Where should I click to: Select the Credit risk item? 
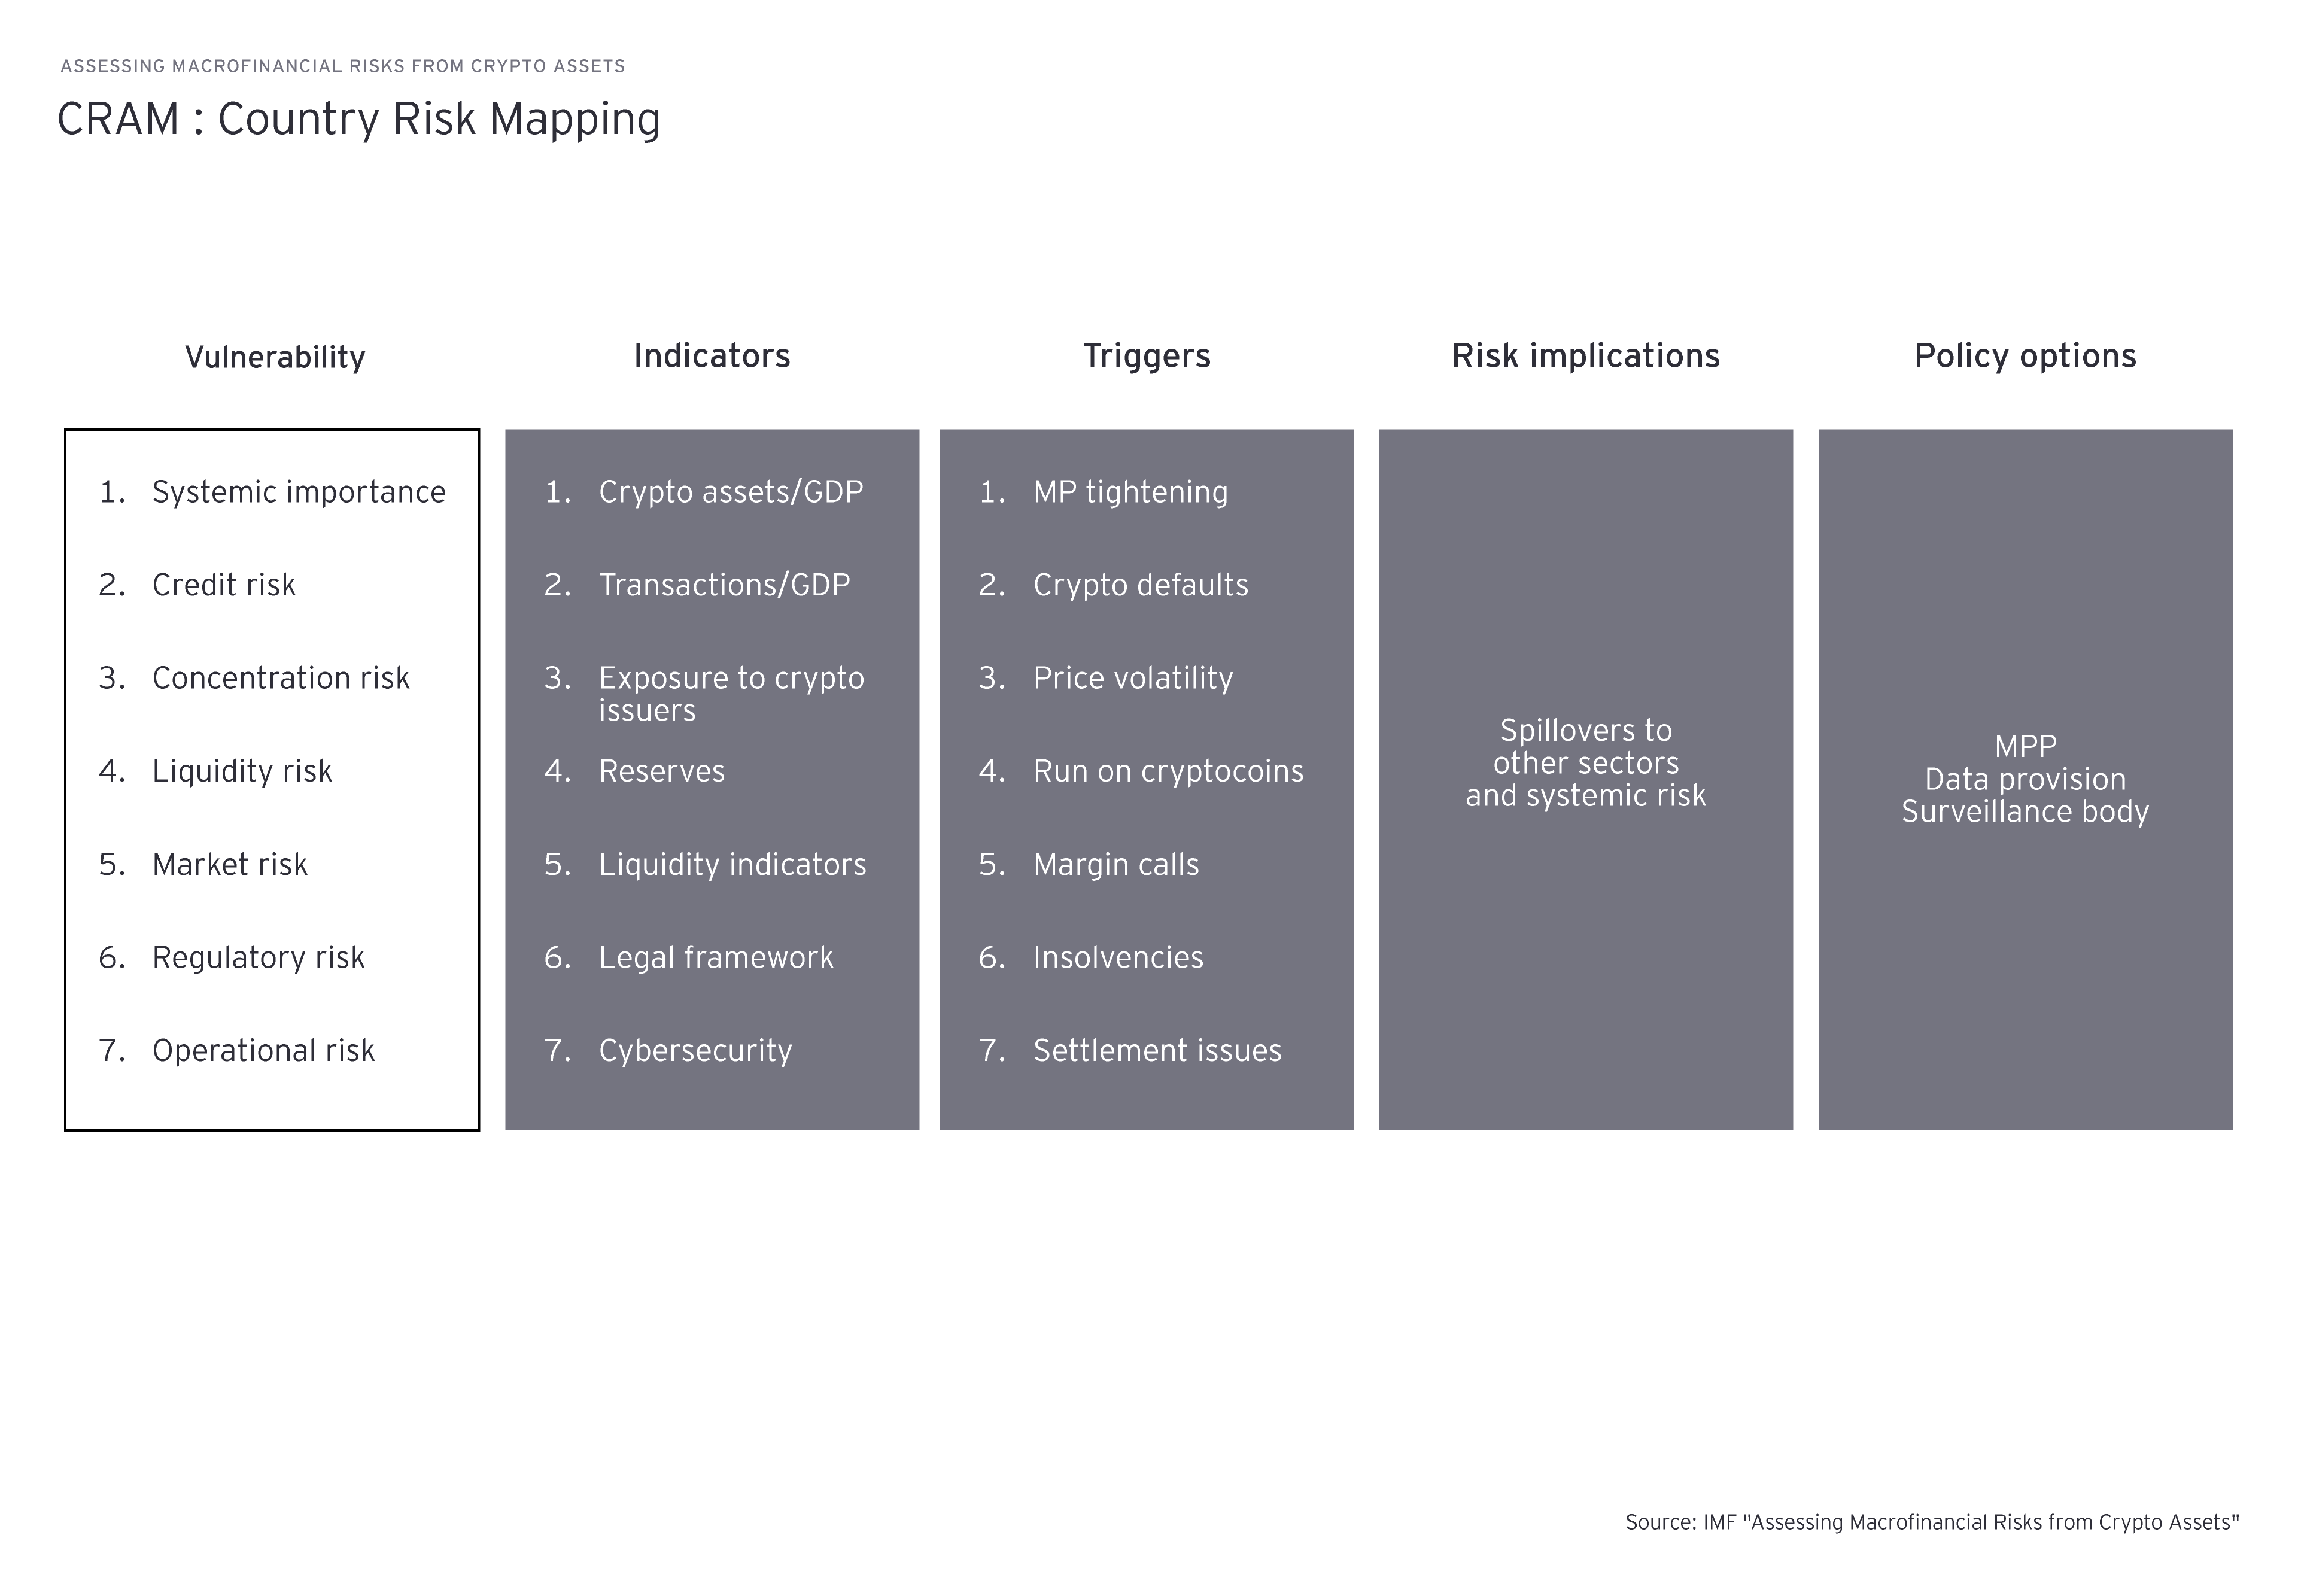point(223,585)
